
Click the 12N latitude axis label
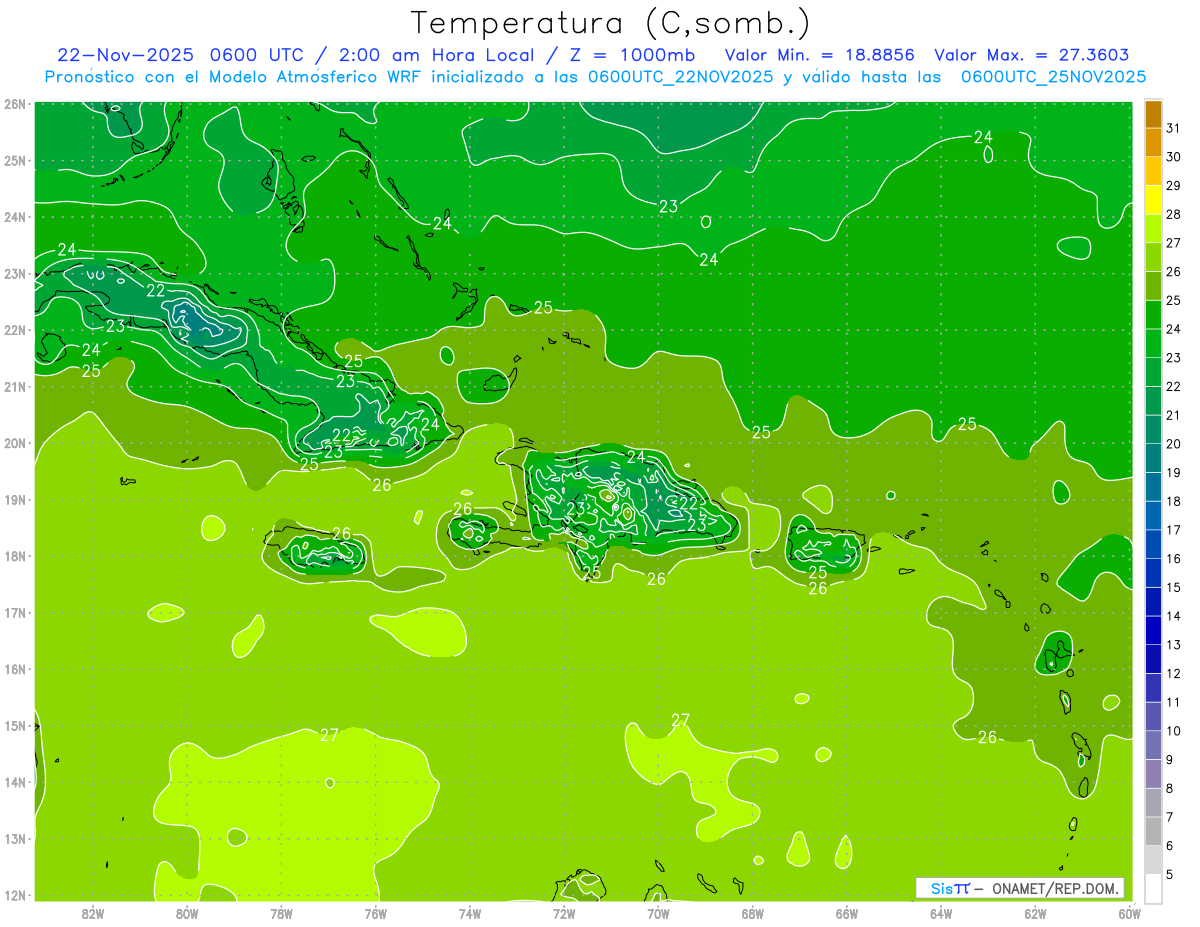pos(15,895)
